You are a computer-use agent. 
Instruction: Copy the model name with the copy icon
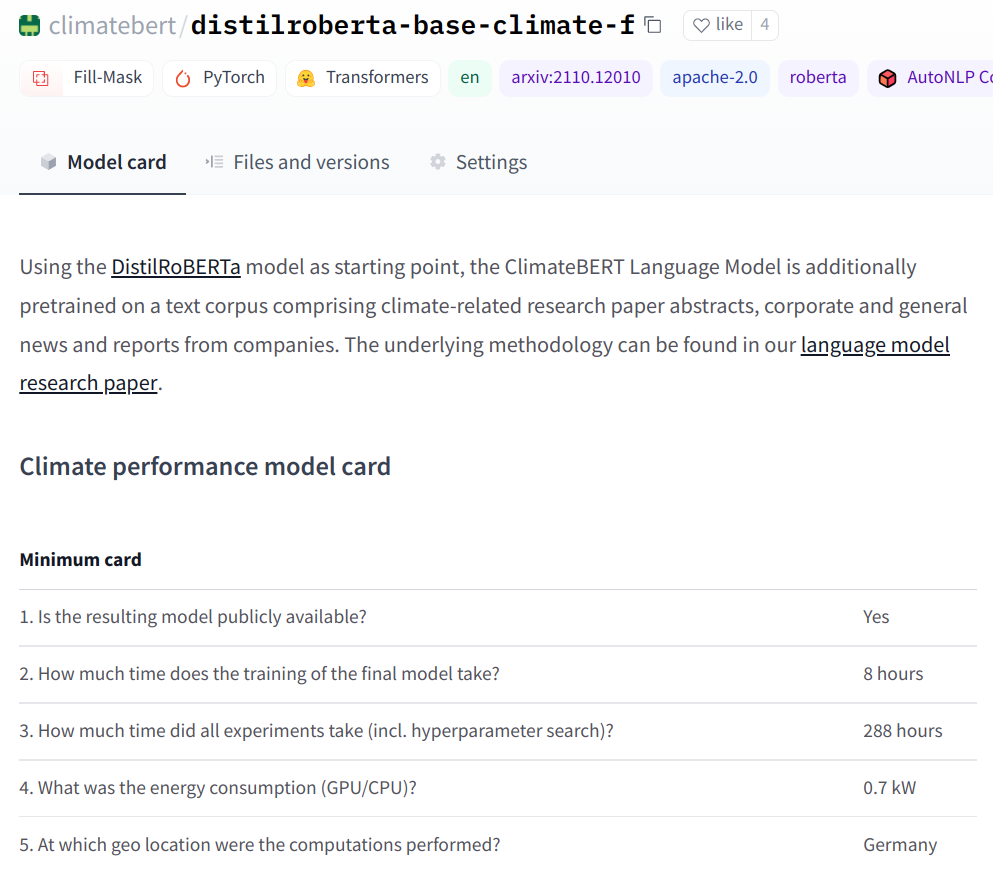coord(653,25)
